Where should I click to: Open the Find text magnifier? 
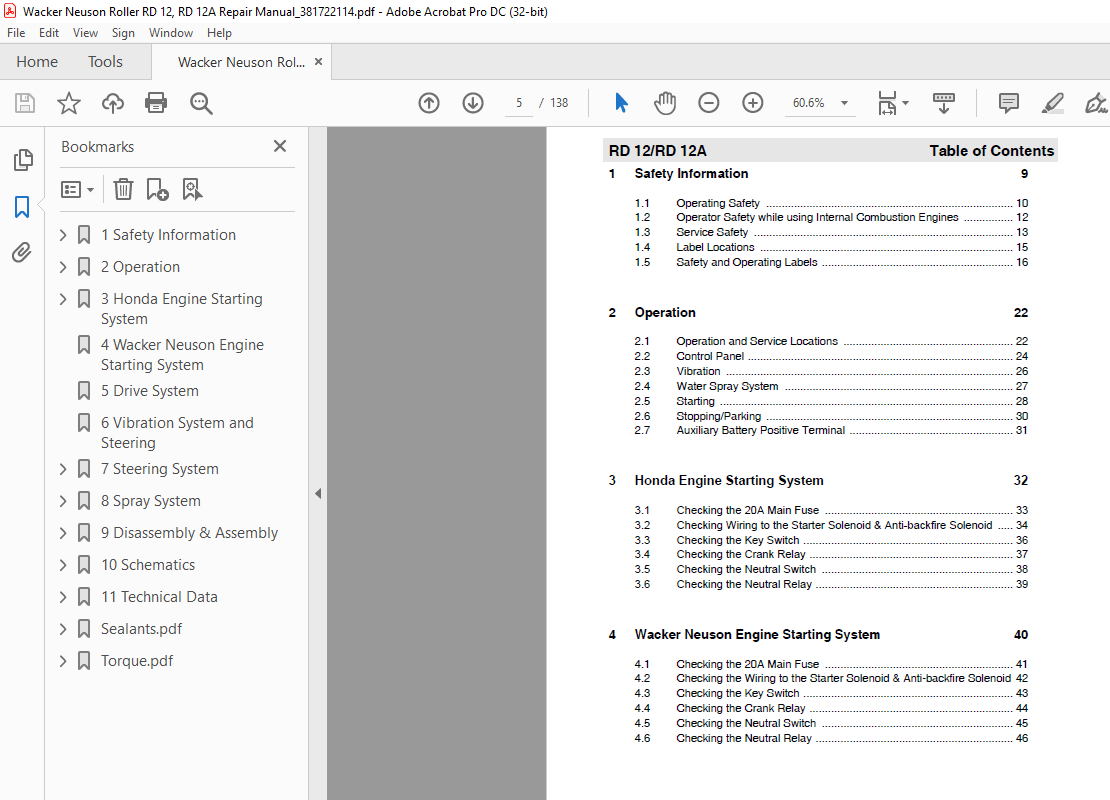click(201, 103)
